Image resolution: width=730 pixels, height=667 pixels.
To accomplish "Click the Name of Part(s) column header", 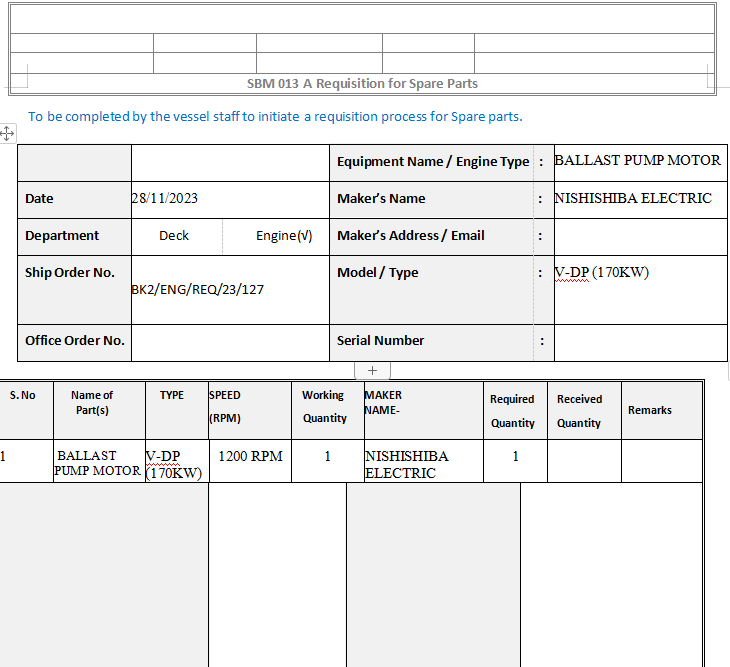I will click(92, 403).
